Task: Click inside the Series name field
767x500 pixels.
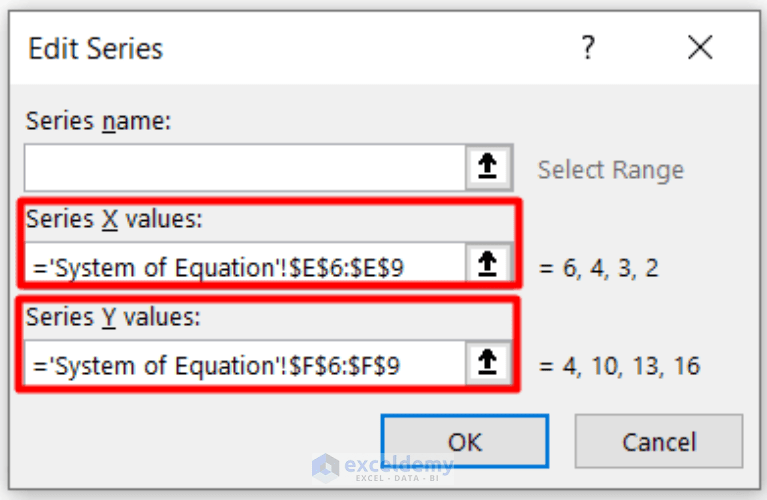Action: [x=244, y=168]
